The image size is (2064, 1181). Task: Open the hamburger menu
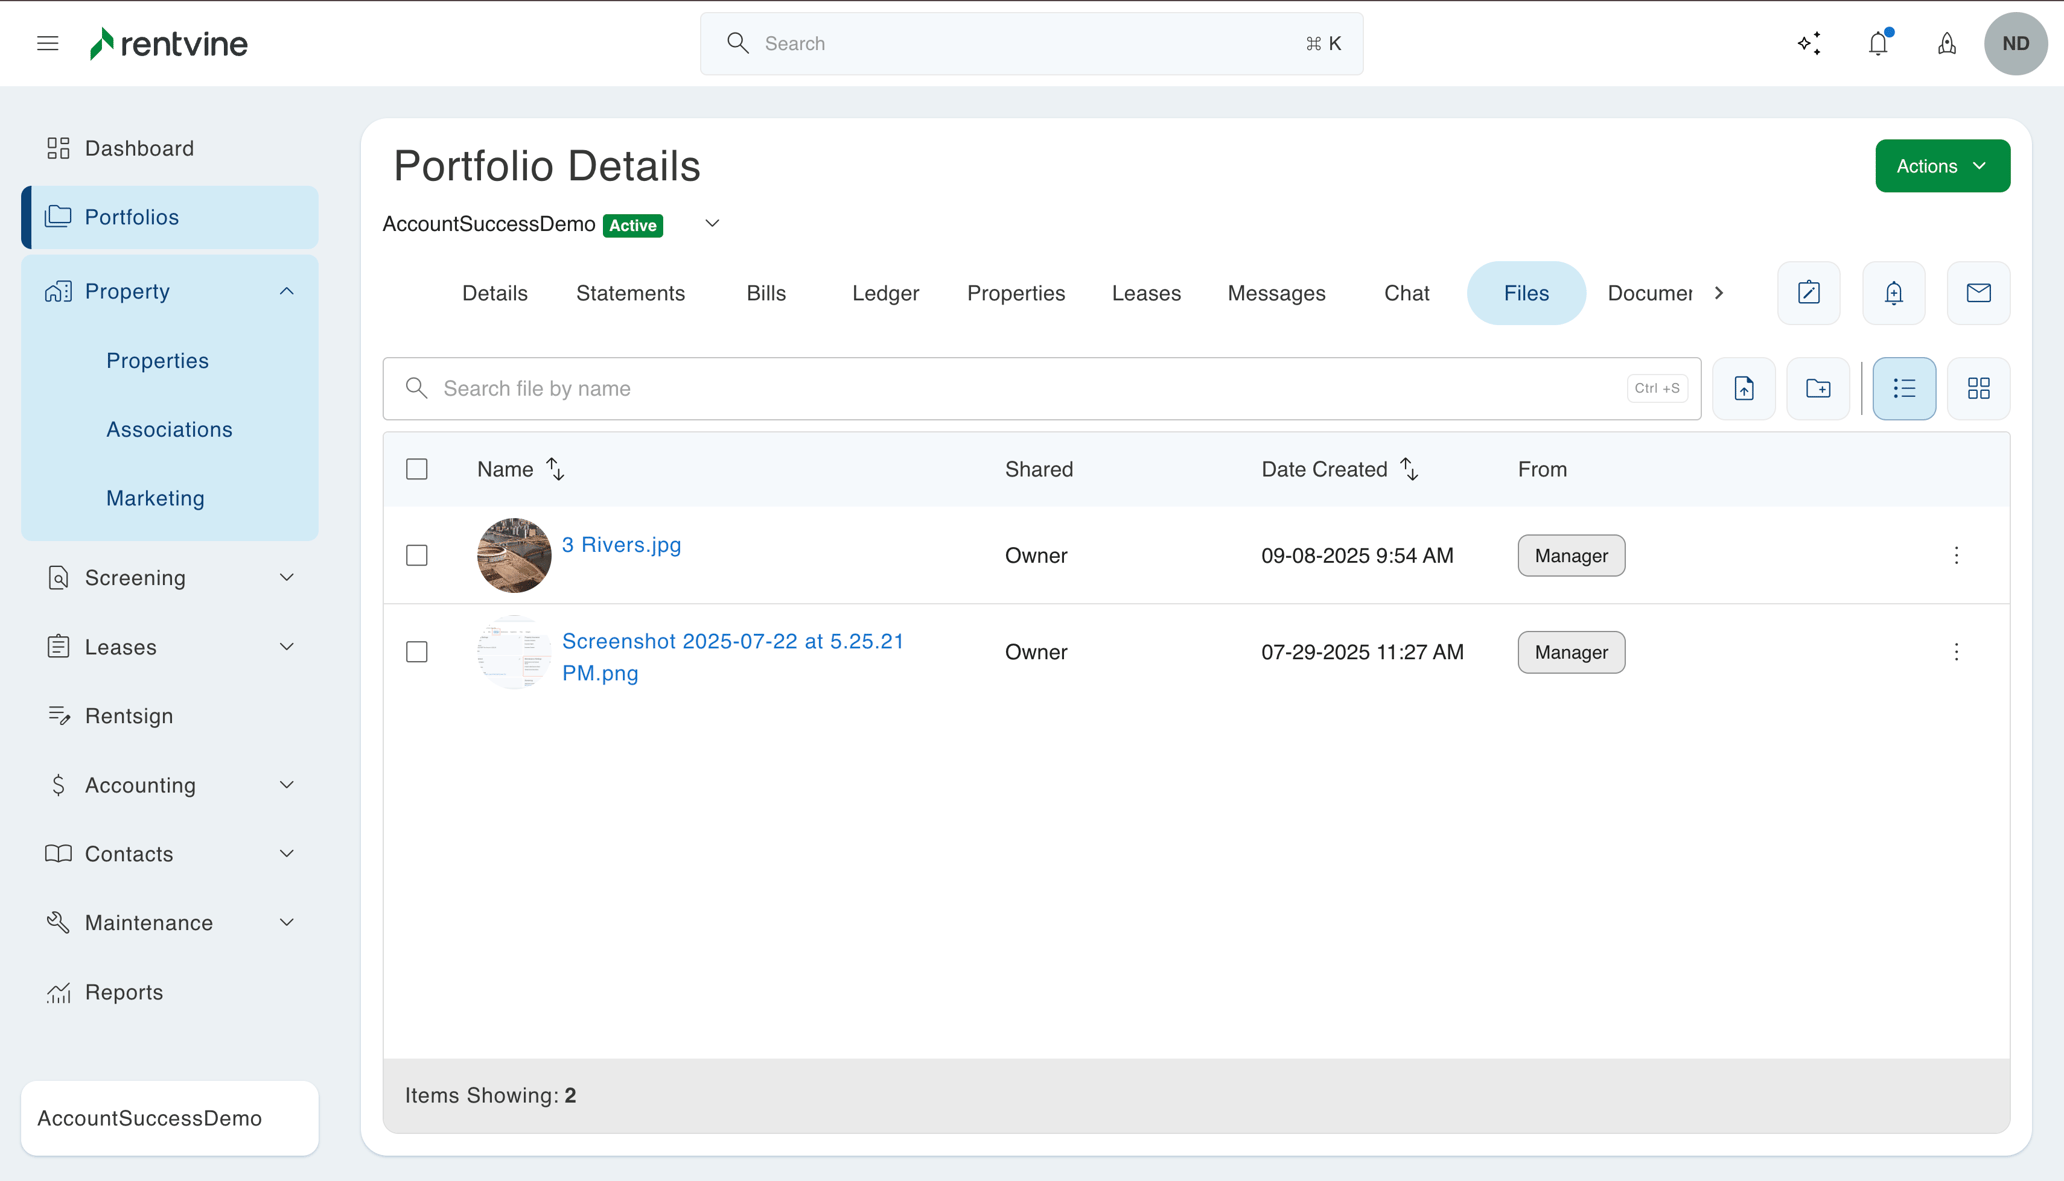tap(47, 43)
